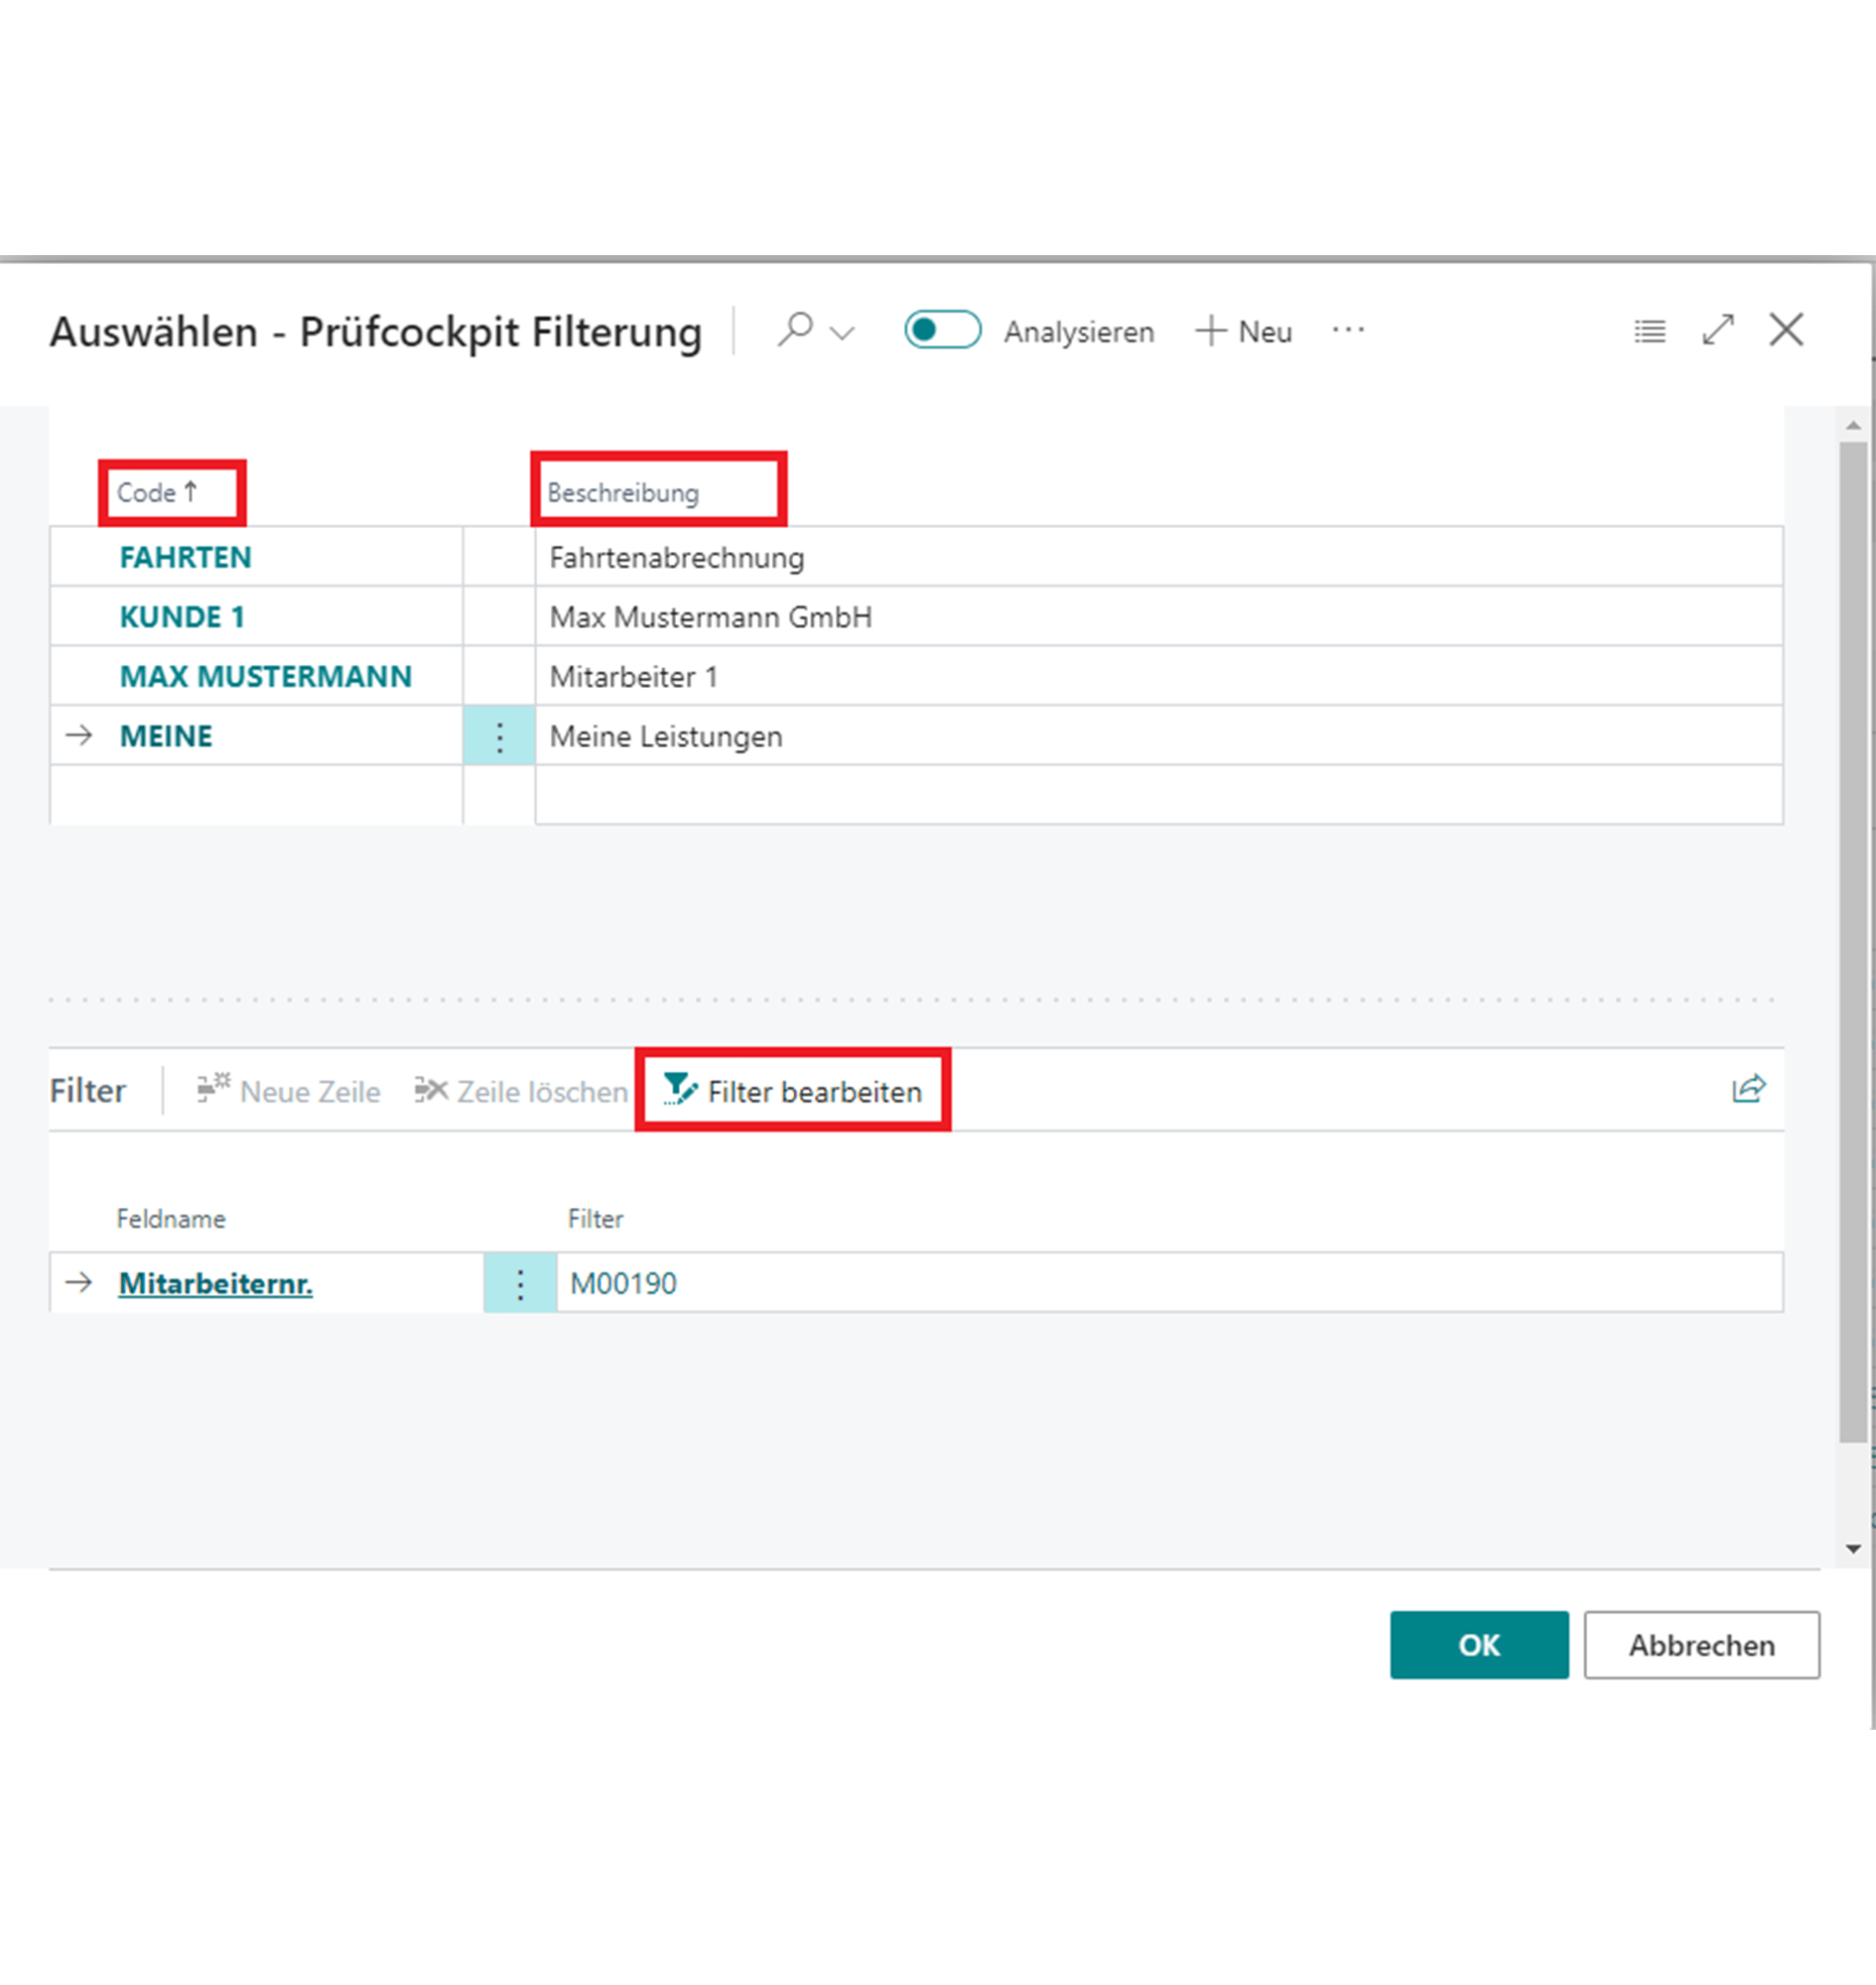Click the Beschreibung column header

click(x=623, y=493)
